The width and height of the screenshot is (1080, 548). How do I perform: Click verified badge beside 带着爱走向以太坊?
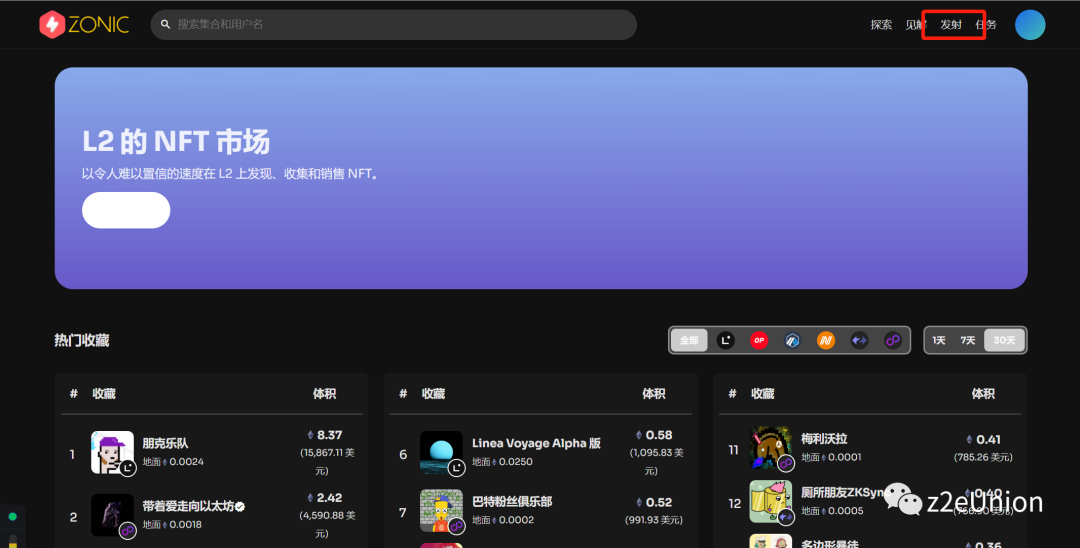[x=240, y=507]
